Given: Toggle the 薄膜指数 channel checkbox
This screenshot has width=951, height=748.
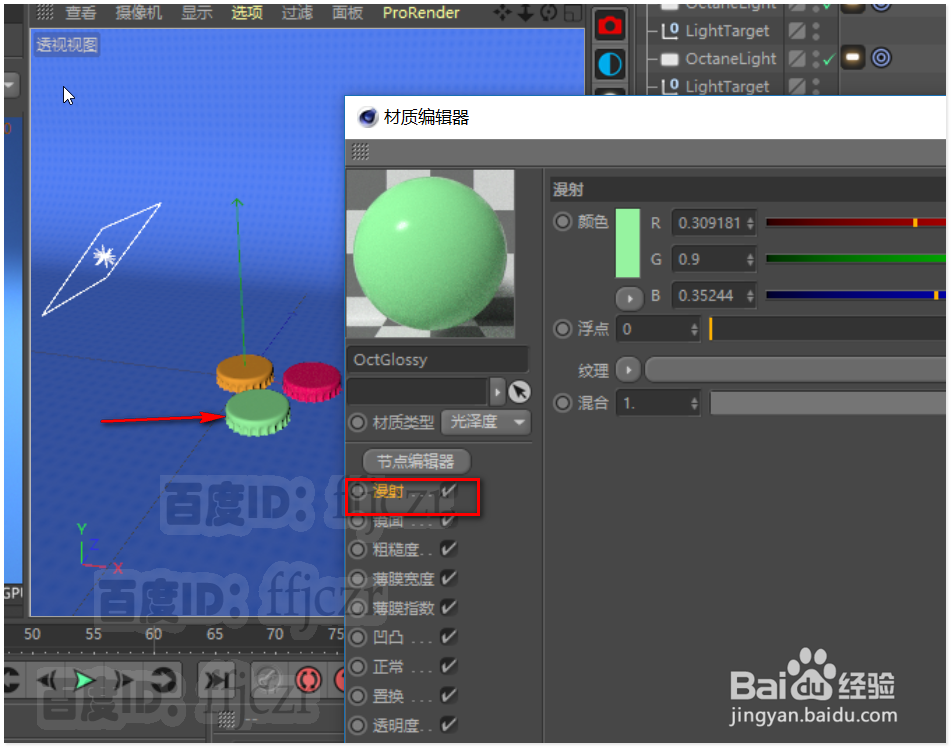Looking at the screenshot, I should (x=448, y=607).
